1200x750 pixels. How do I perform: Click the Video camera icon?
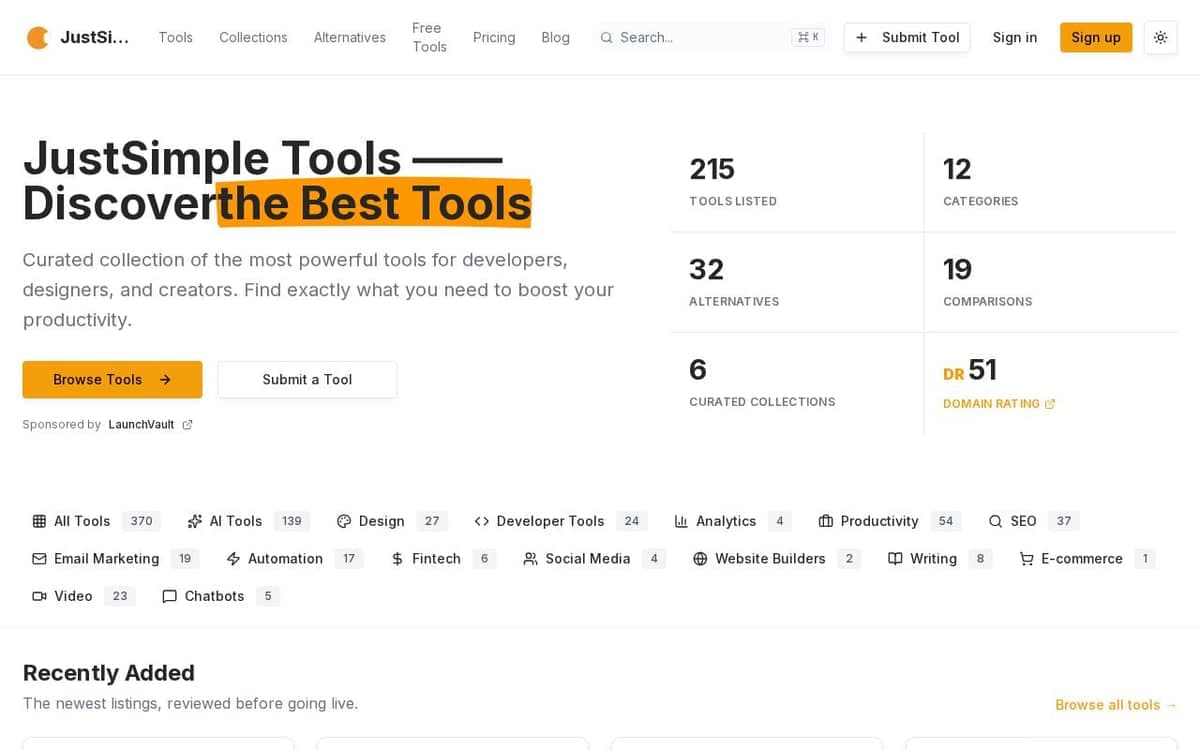(x=39, y=596)
